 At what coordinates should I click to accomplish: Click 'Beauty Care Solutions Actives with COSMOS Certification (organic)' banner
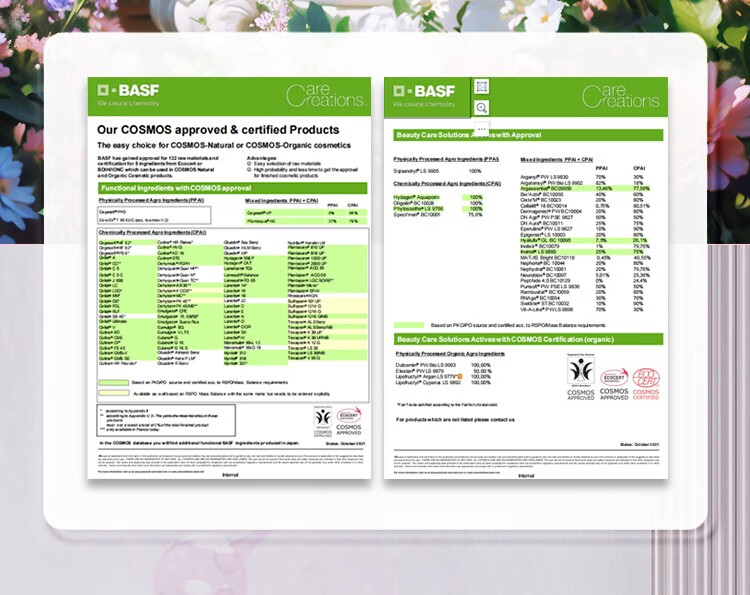coord(528,339)
